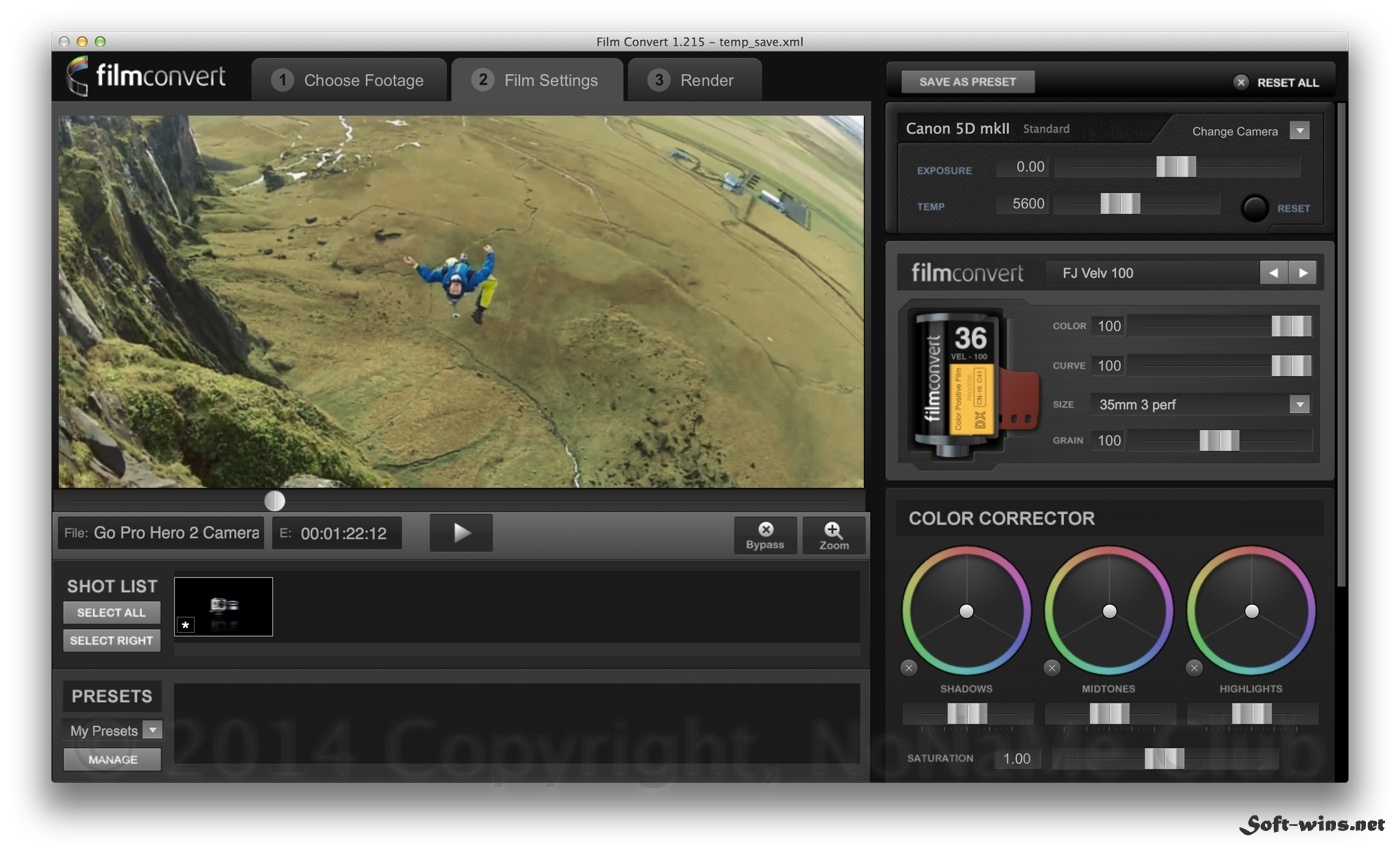Open the FJ Velv 100 film stock selector
Screen dimensions: 1400x854
tap(1152, 273)
